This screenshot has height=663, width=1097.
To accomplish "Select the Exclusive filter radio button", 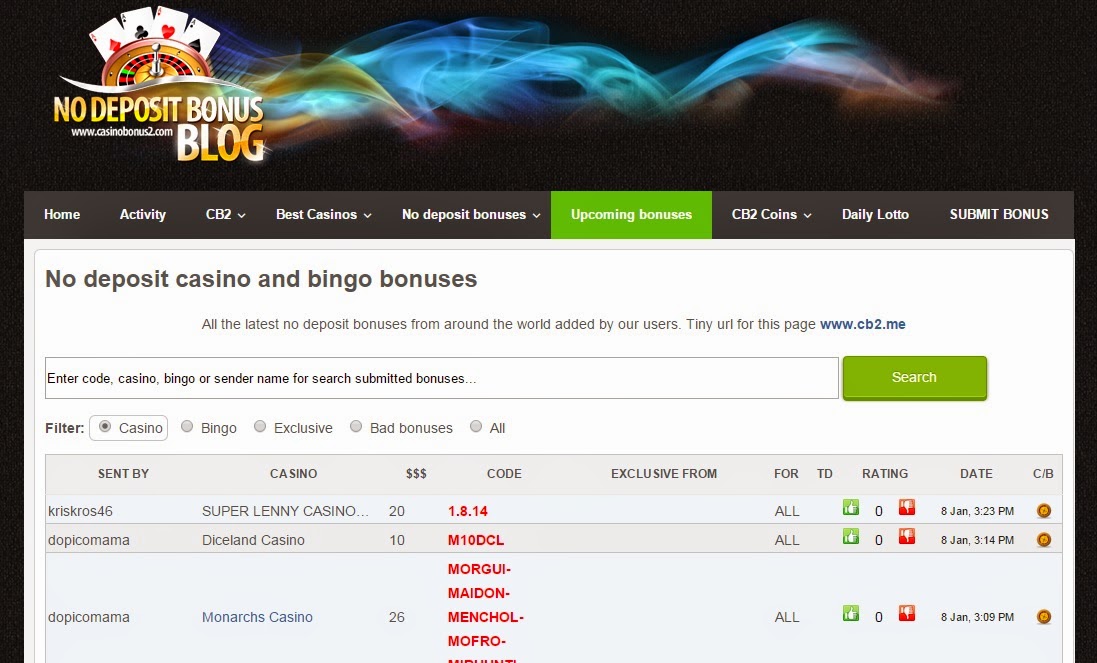I will (x=260, y=426).
